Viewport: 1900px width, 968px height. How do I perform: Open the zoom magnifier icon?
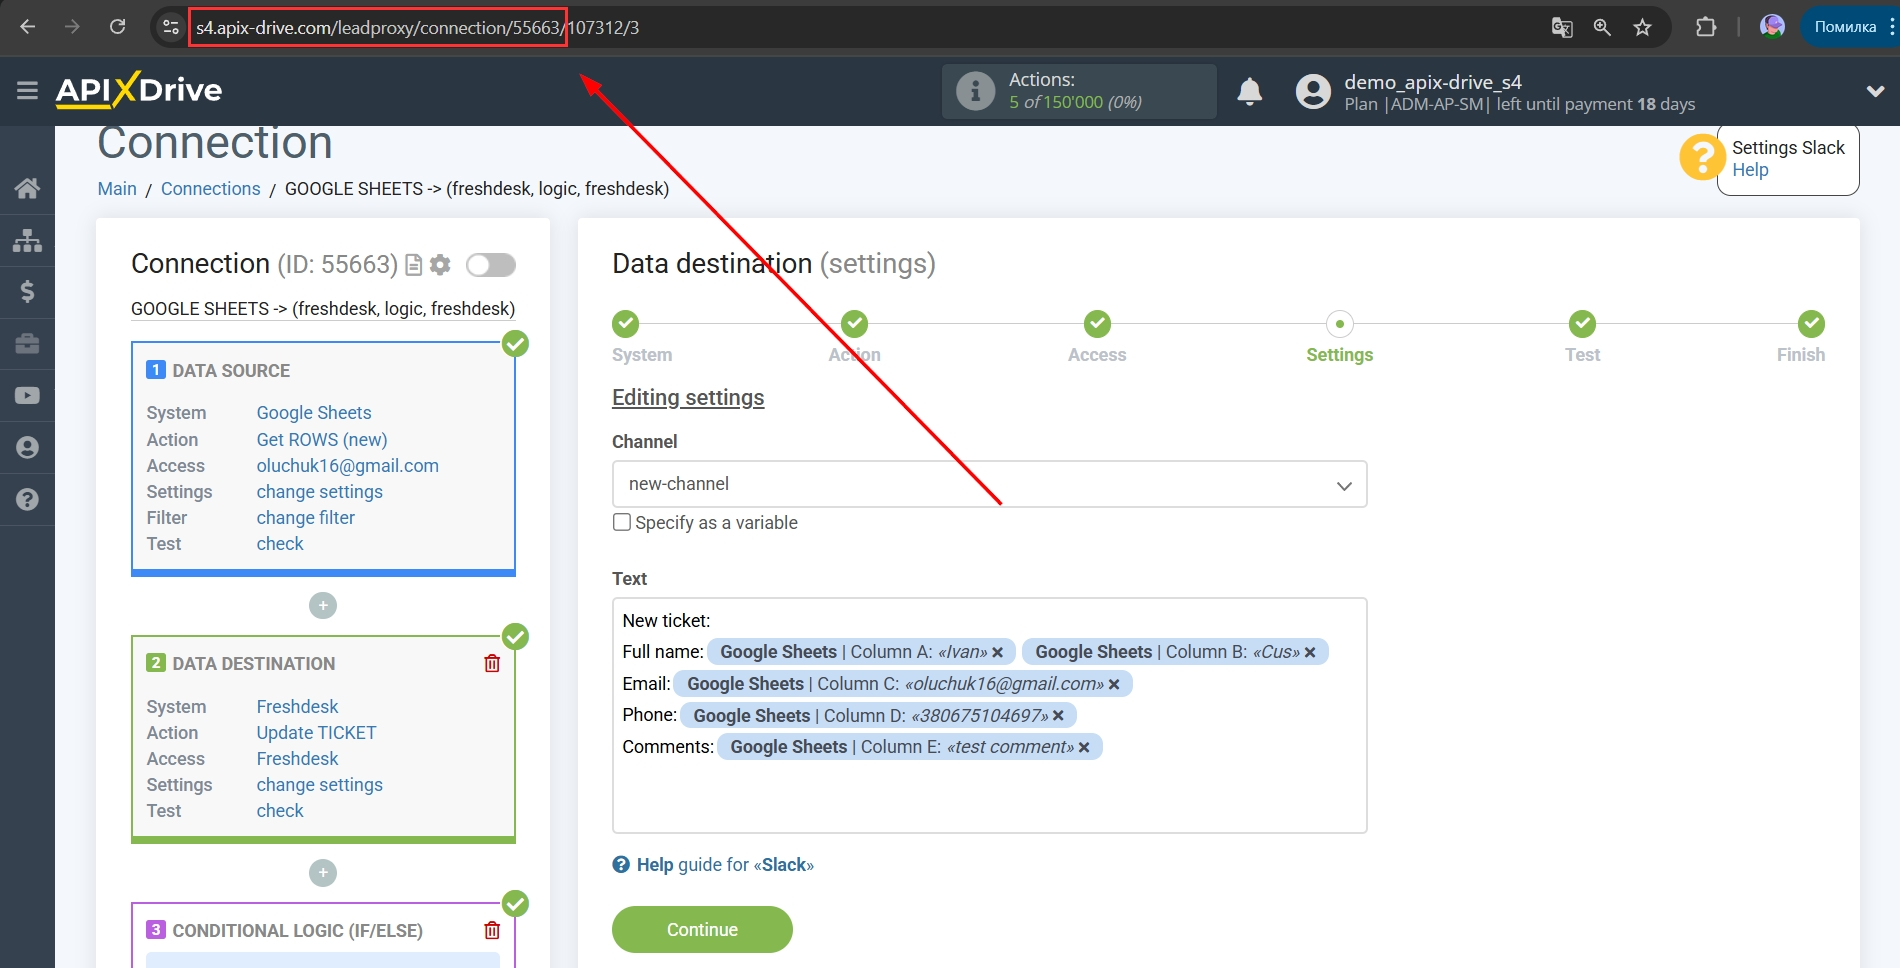point(1602,27)
